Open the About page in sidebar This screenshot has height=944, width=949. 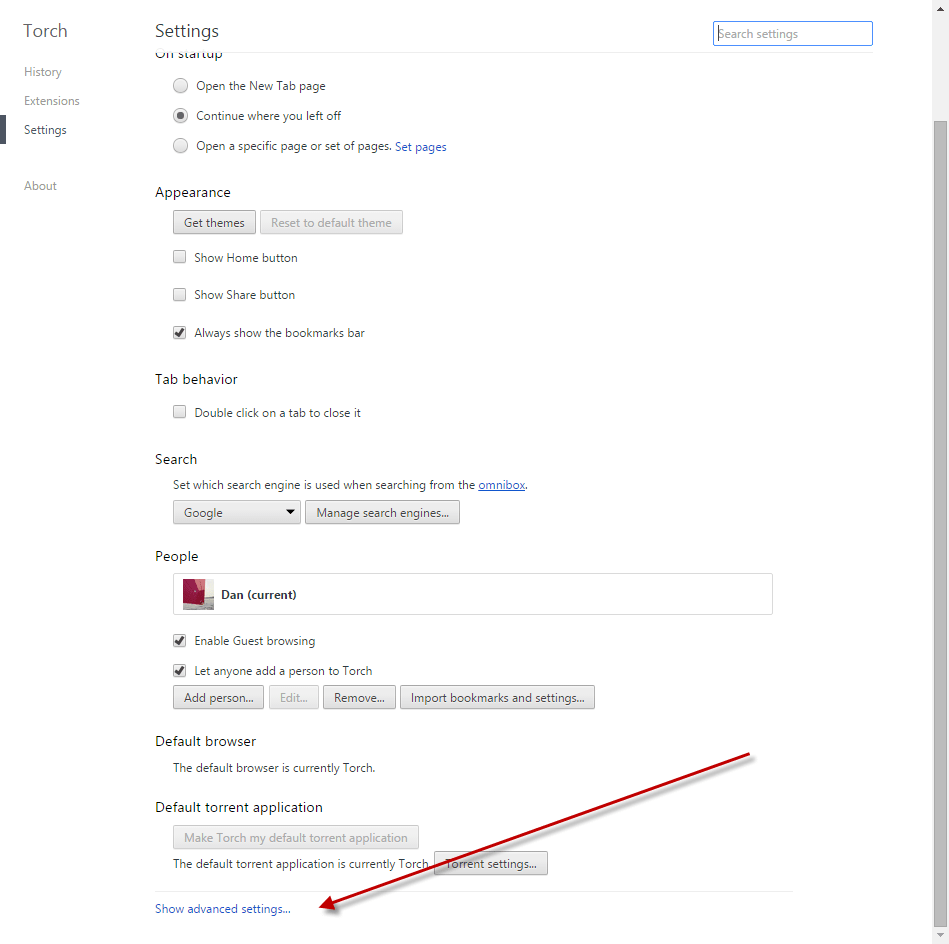click(x=40, y=186)
